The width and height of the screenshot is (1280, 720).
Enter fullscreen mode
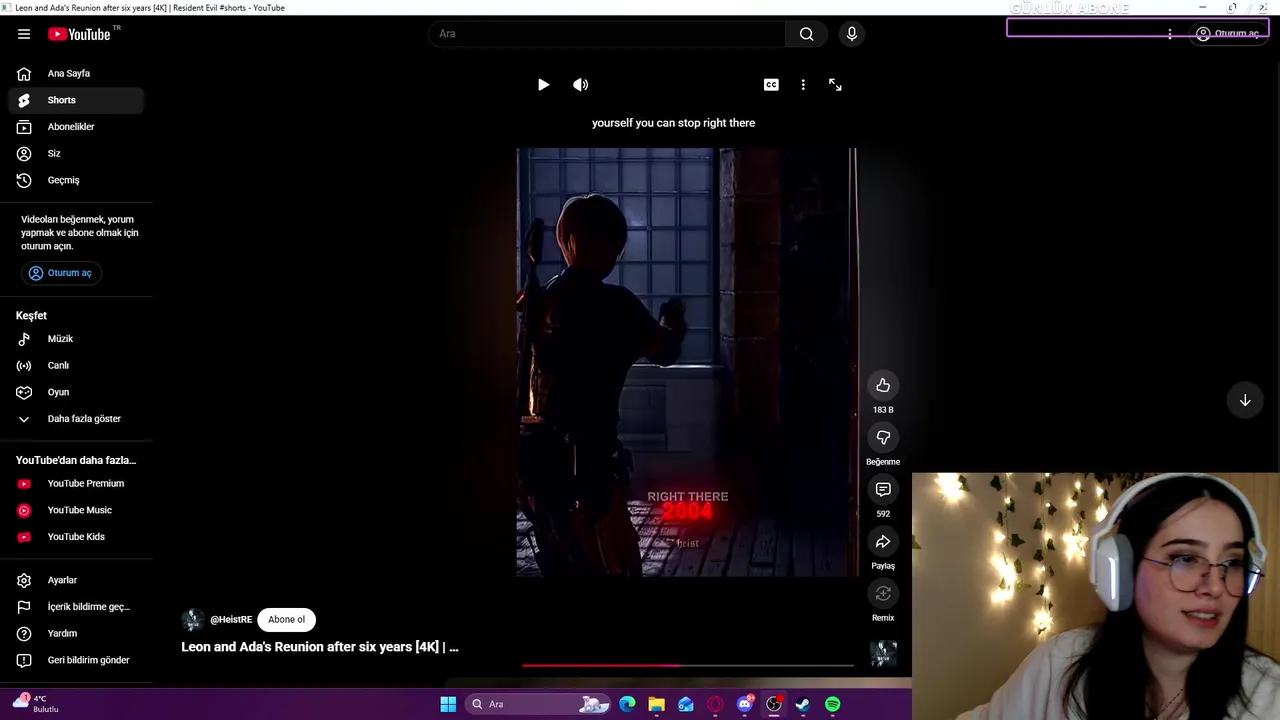(835, 85)
